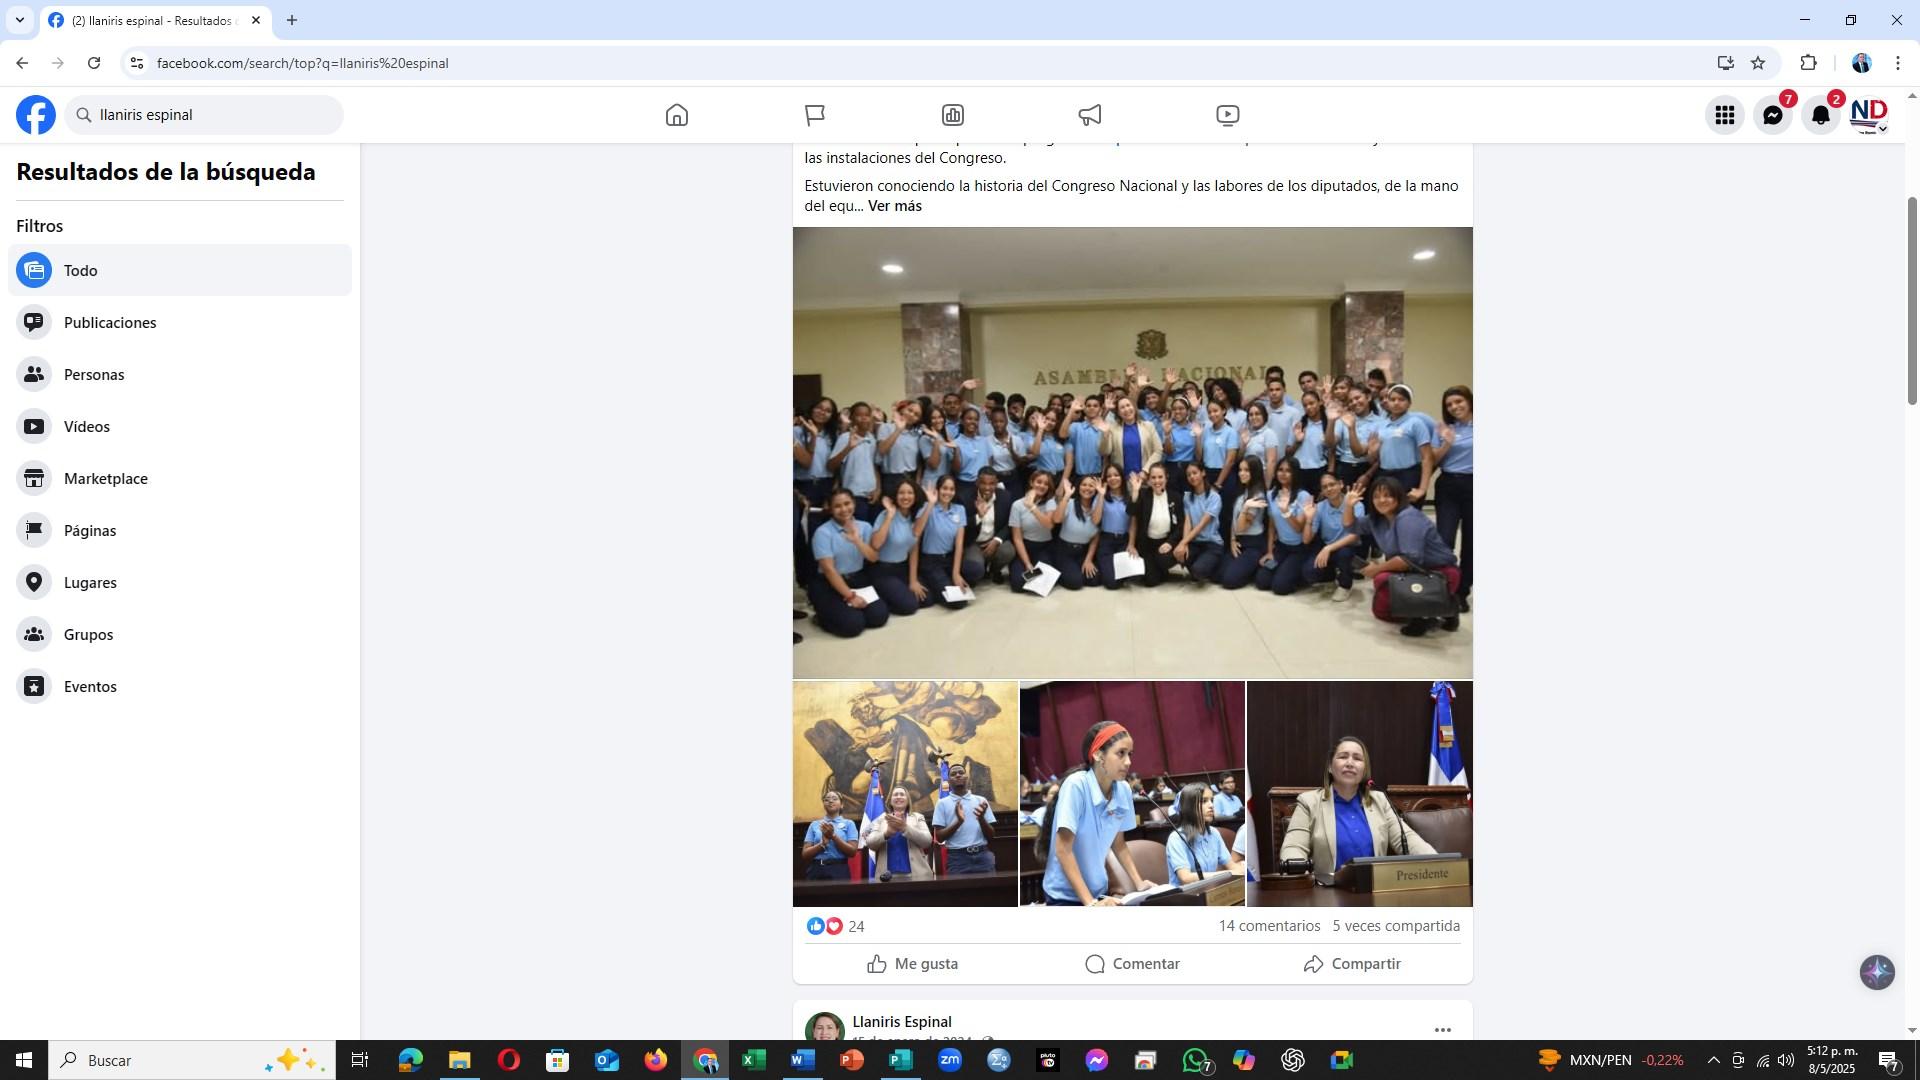Viewport: 1920px width, 1080px height.
Task: Select the Publicaciones filter
Action: tap(110, 323)
